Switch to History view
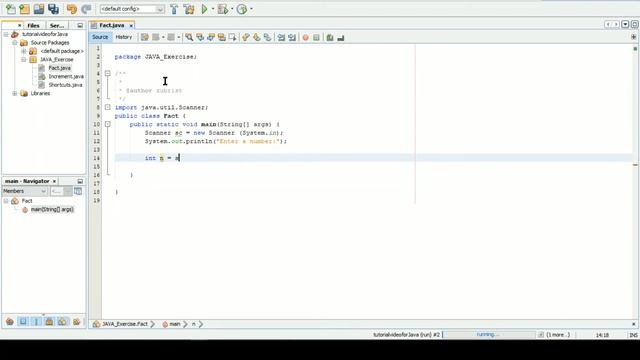640x360 pixels. pos(124,37)
